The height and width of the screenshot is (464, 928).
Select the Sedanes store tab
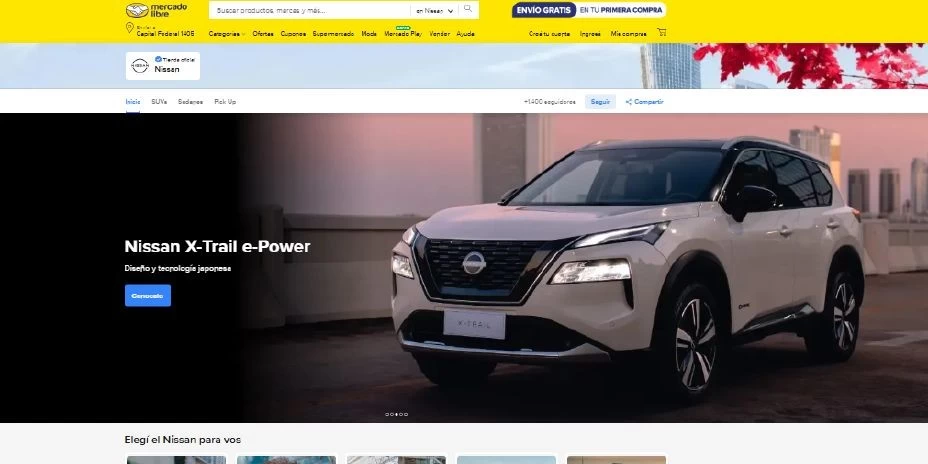191,102
